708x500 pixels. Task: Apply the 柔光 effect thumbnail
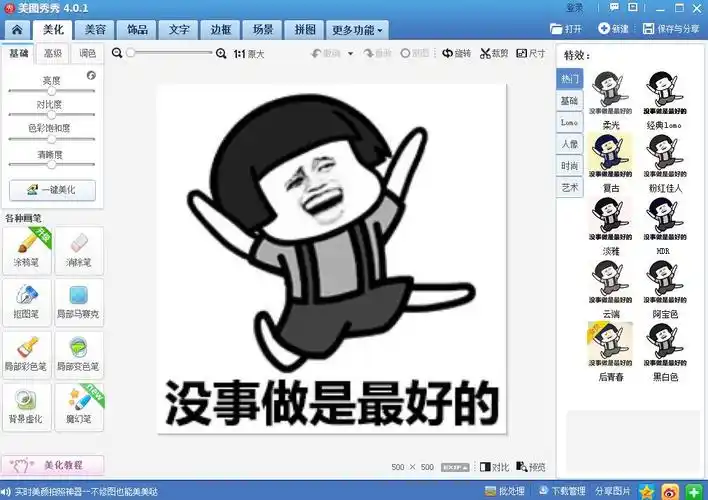click(x=610, y=93)
